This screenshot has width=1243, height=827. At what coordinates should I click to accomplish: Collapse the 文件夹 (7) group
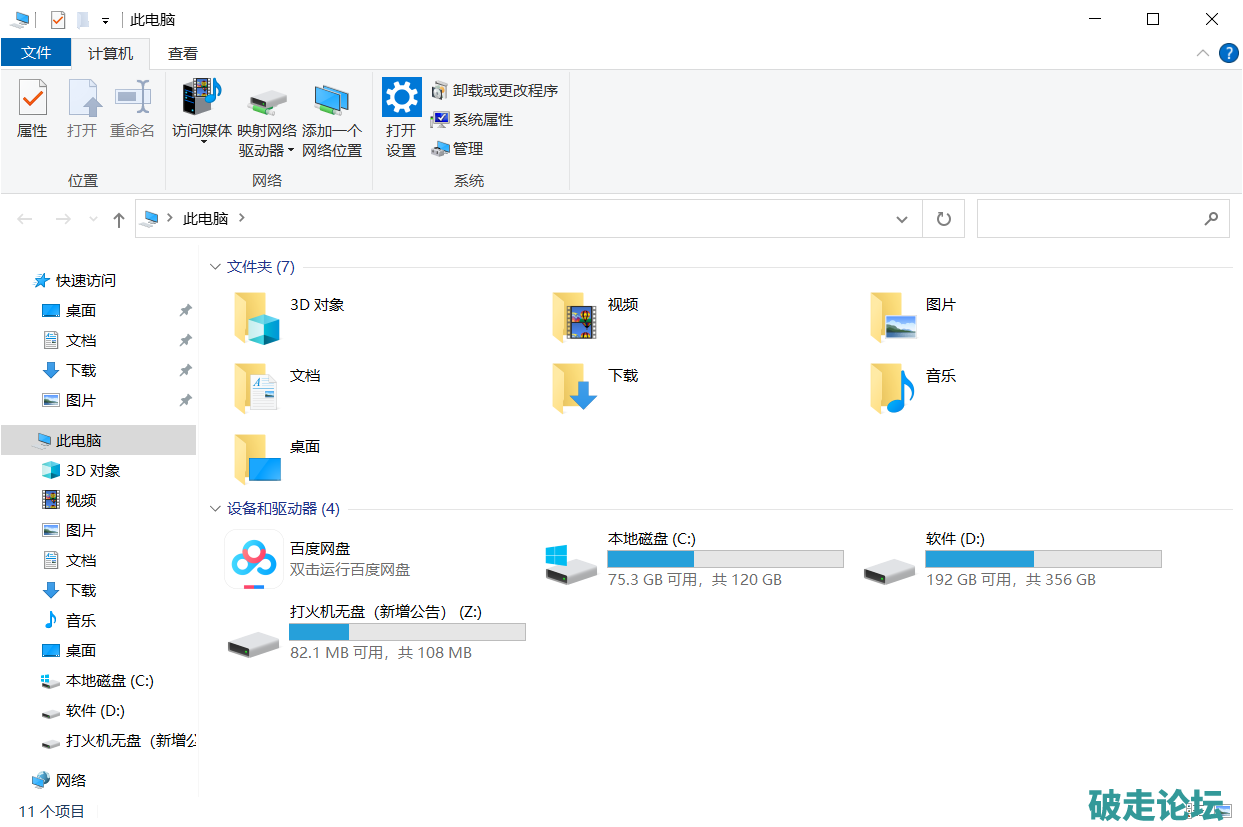click(x=215, y=267)
